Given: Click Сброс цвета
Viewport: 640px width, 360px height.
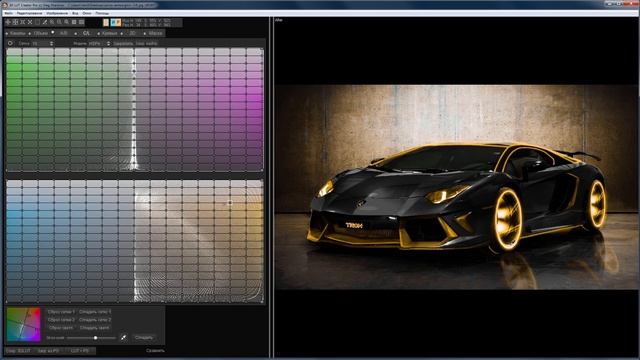Looking at the screenshot, I should pos(61,328).
